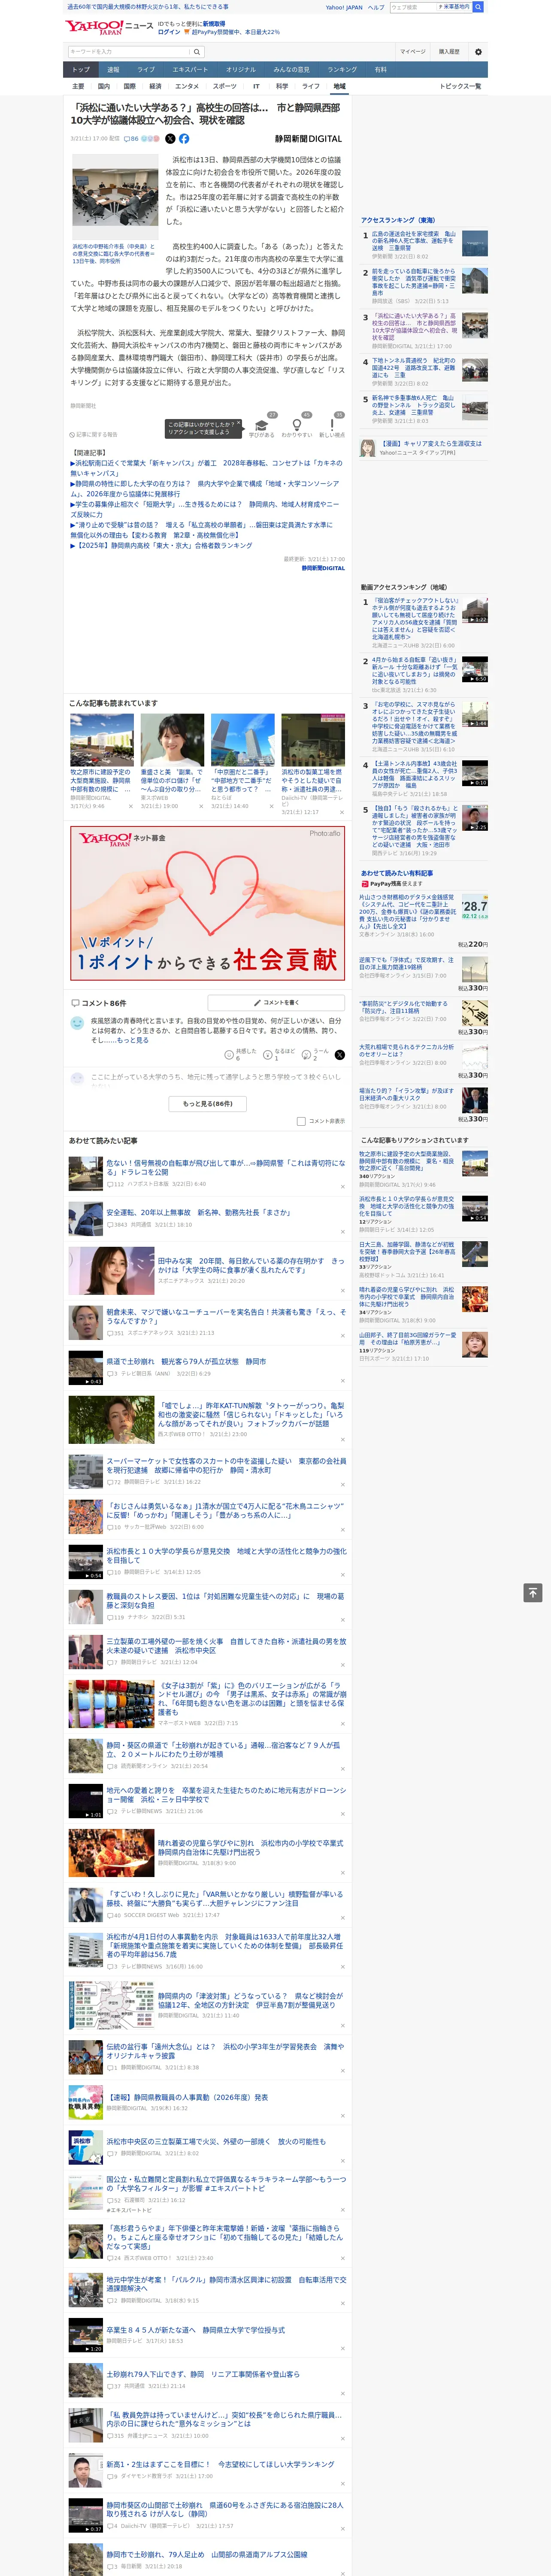
Task: Click the blue web search button at top
Action: click(478, 7)
